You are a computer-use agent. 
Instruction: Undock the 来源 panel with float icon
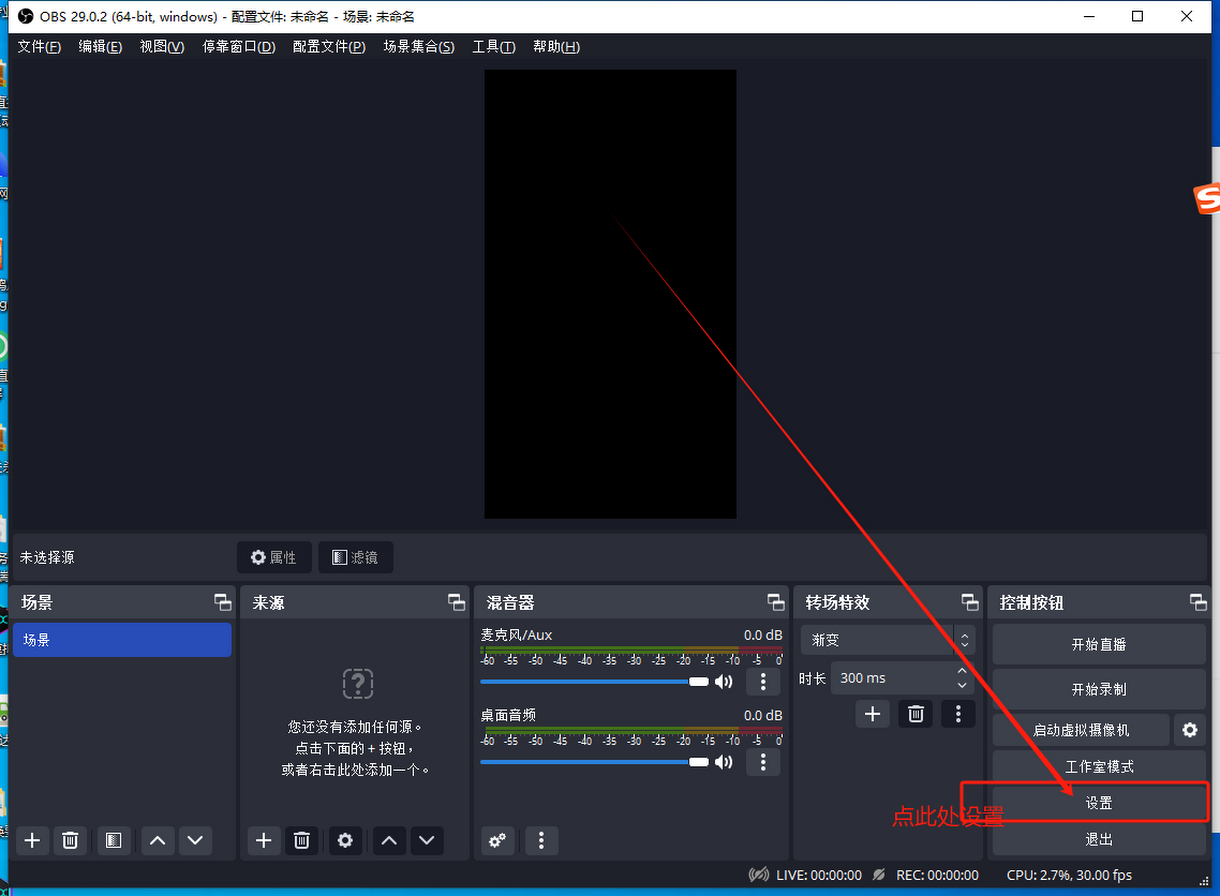(x=456, y=602)
